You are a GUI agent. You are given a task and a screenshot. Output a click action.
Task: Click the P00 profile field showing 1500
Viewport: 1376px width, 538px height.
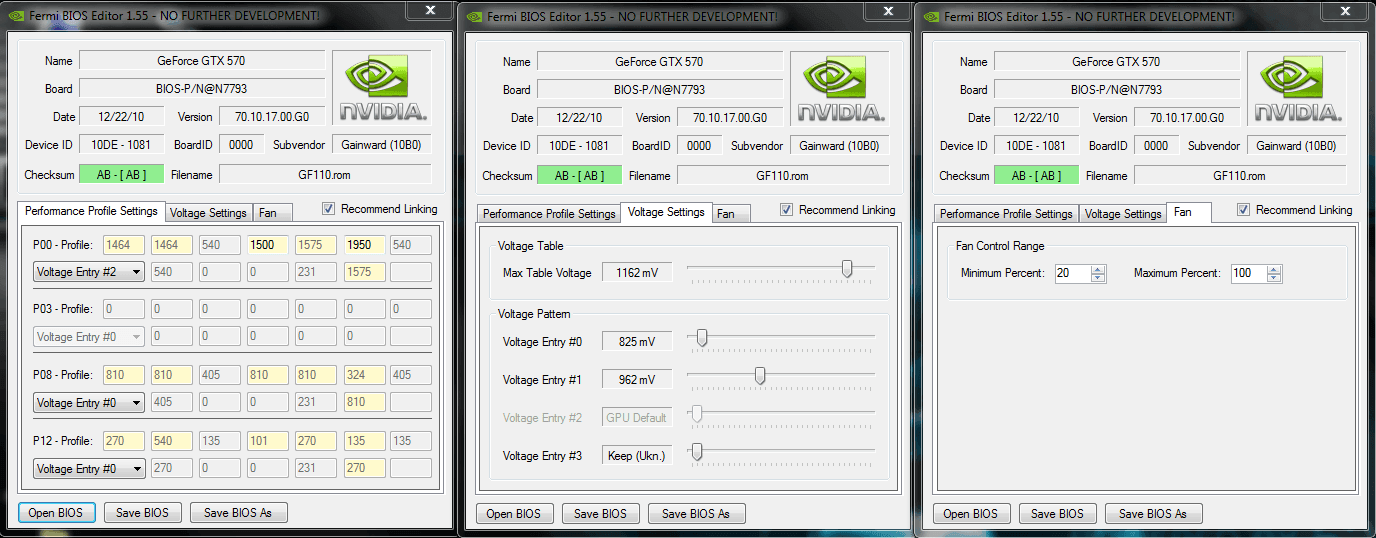267,245
